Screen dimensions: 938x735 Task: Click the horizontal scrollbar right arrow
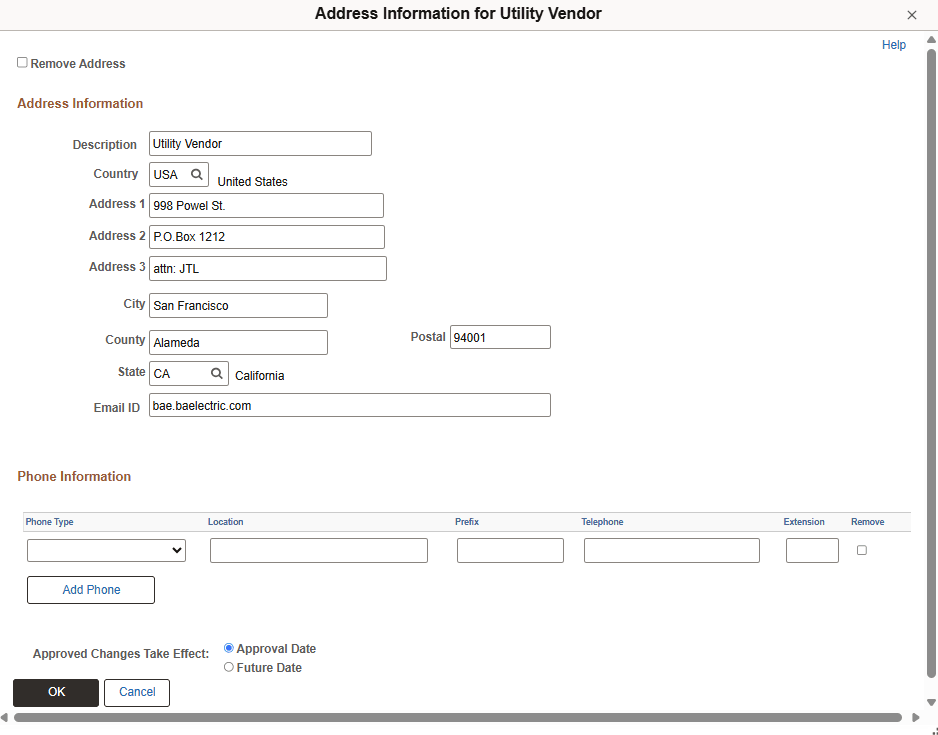[x=915, y=717]
